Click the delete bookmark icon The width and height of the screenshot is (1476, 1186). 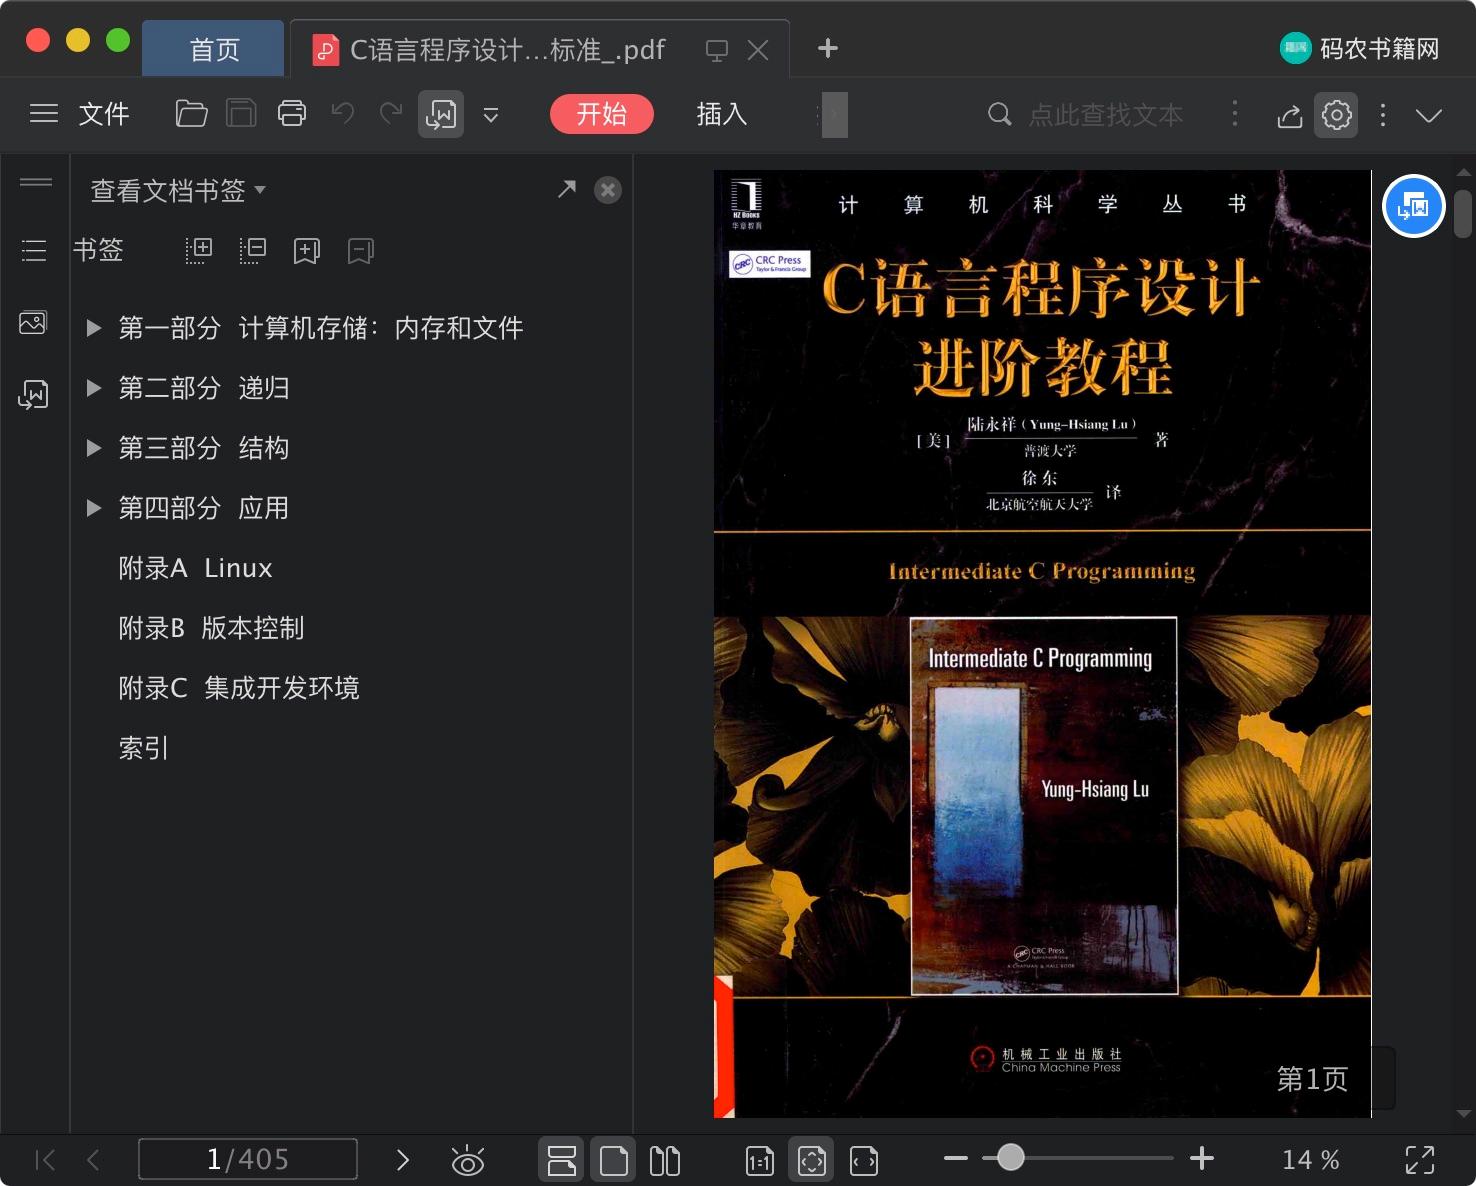coord(361,250)
